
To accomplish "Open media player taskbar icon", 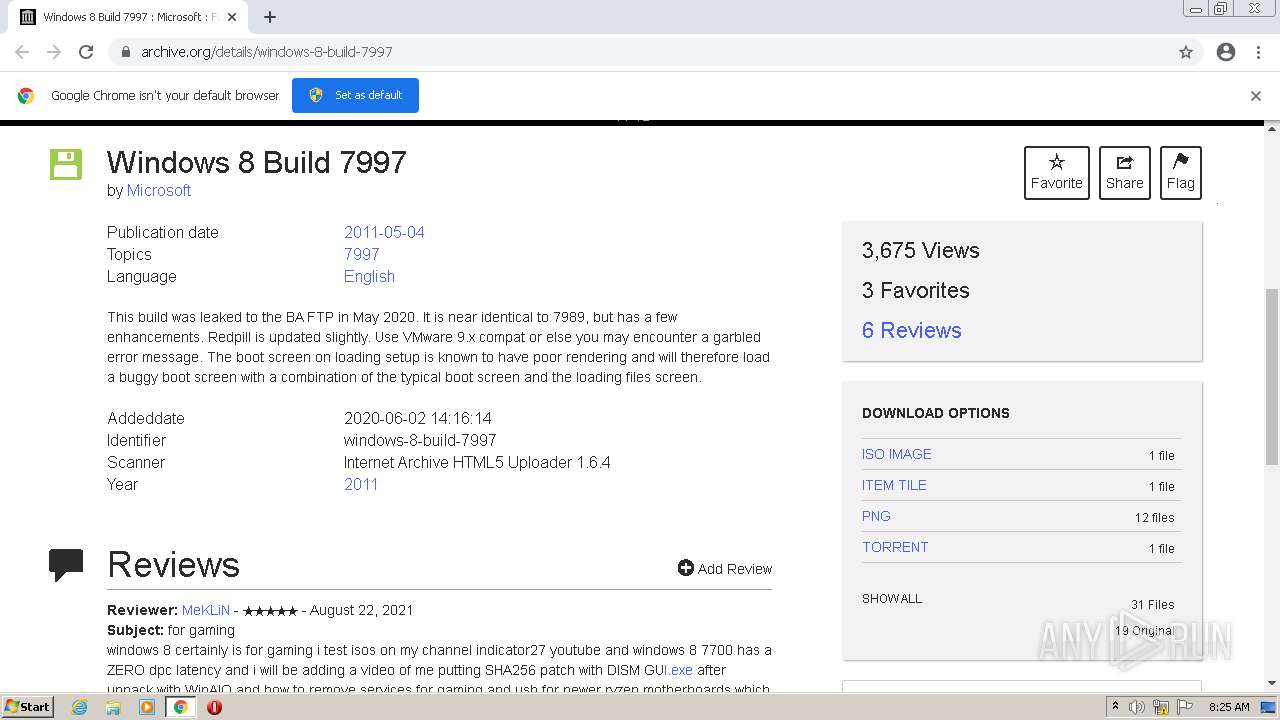I will click(x=147, y=707).
